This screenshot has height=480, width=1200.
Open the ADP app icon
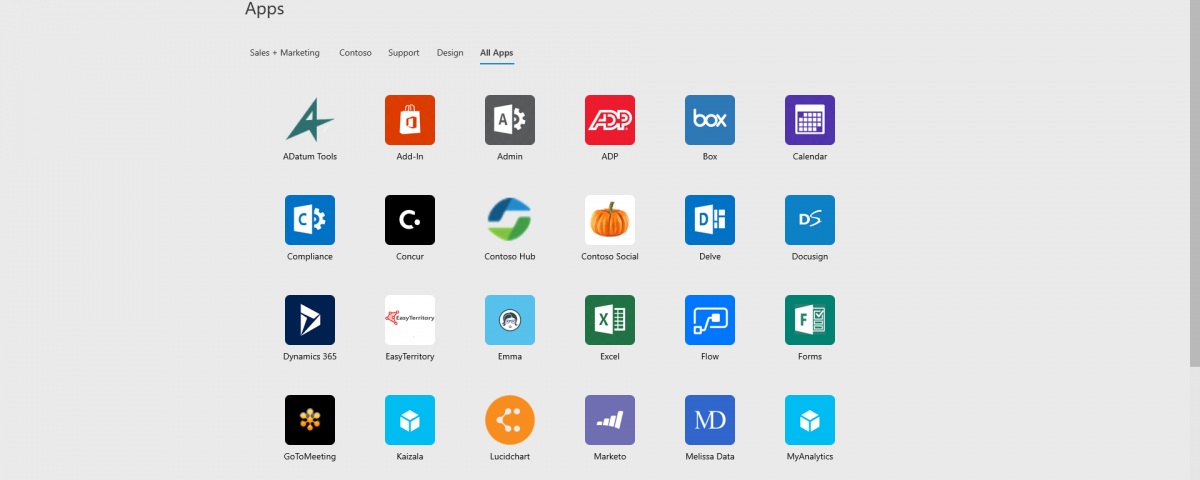(610, 120)
